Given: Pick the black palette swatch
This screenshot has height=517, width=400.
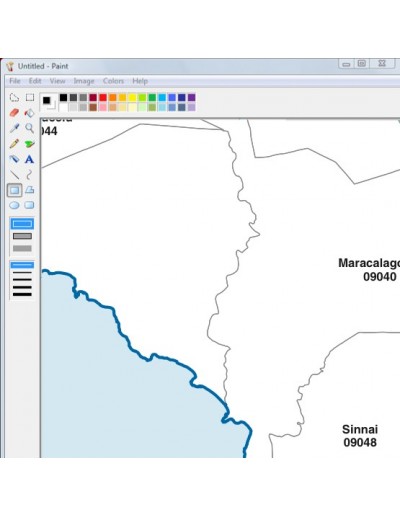Looking at the screenshot, I should 63,97.
